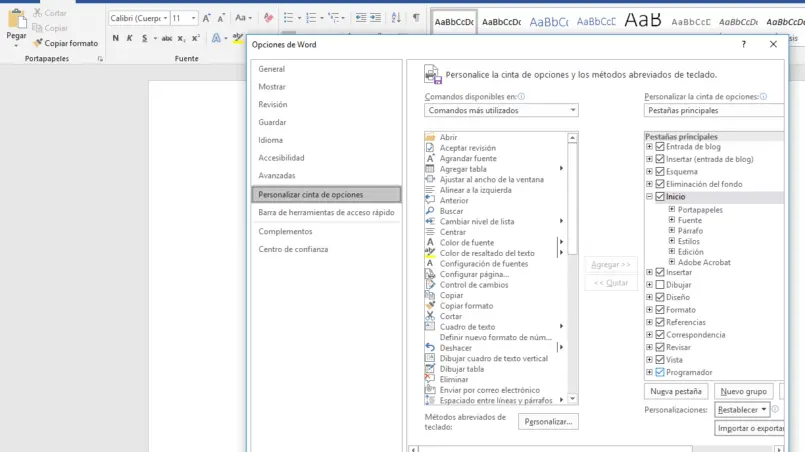
Task: Click Importar o exportar button
Action: pos(750,428)
